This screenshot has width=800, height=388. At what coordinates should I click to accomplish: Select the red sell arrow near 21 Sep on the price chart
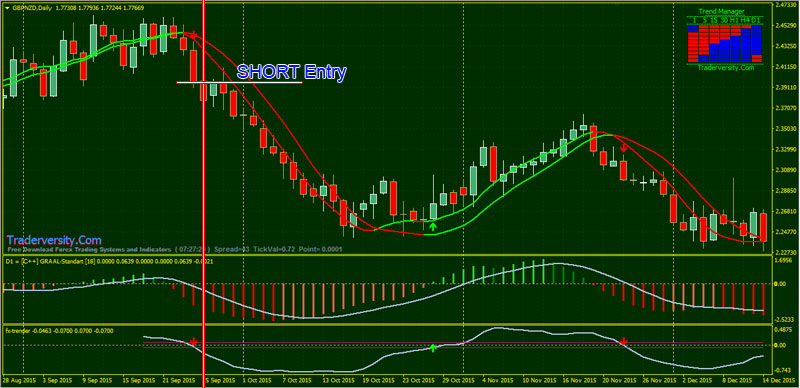click(194, 34)
